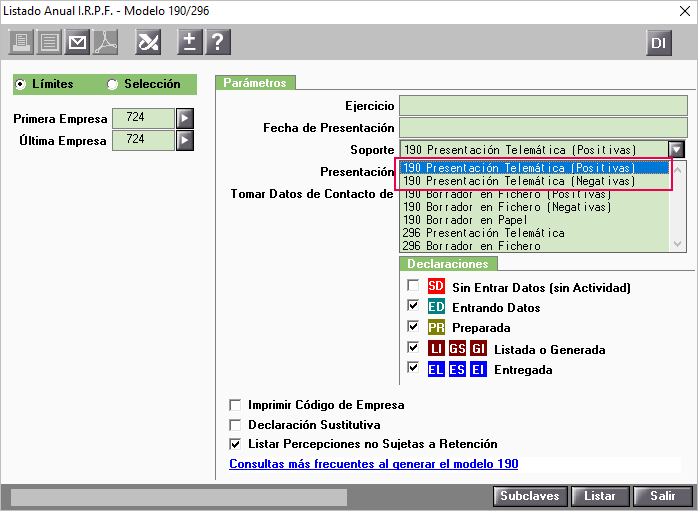This screenshot has width=698, height=511.
Task: Click the dark red LI badge
Action: (436, 348)
